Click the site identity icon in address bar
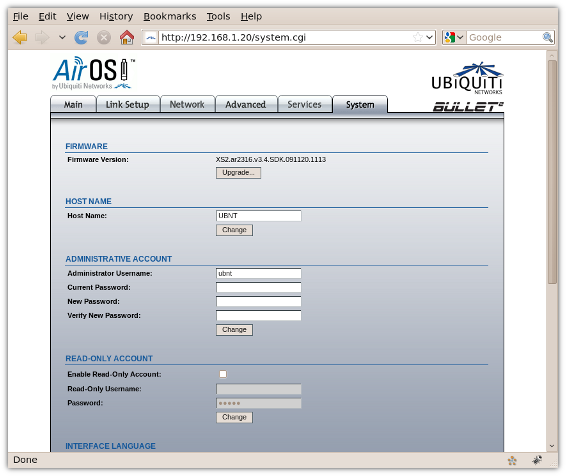This screenshot has width=566, height=476. [x=151, y=37]
